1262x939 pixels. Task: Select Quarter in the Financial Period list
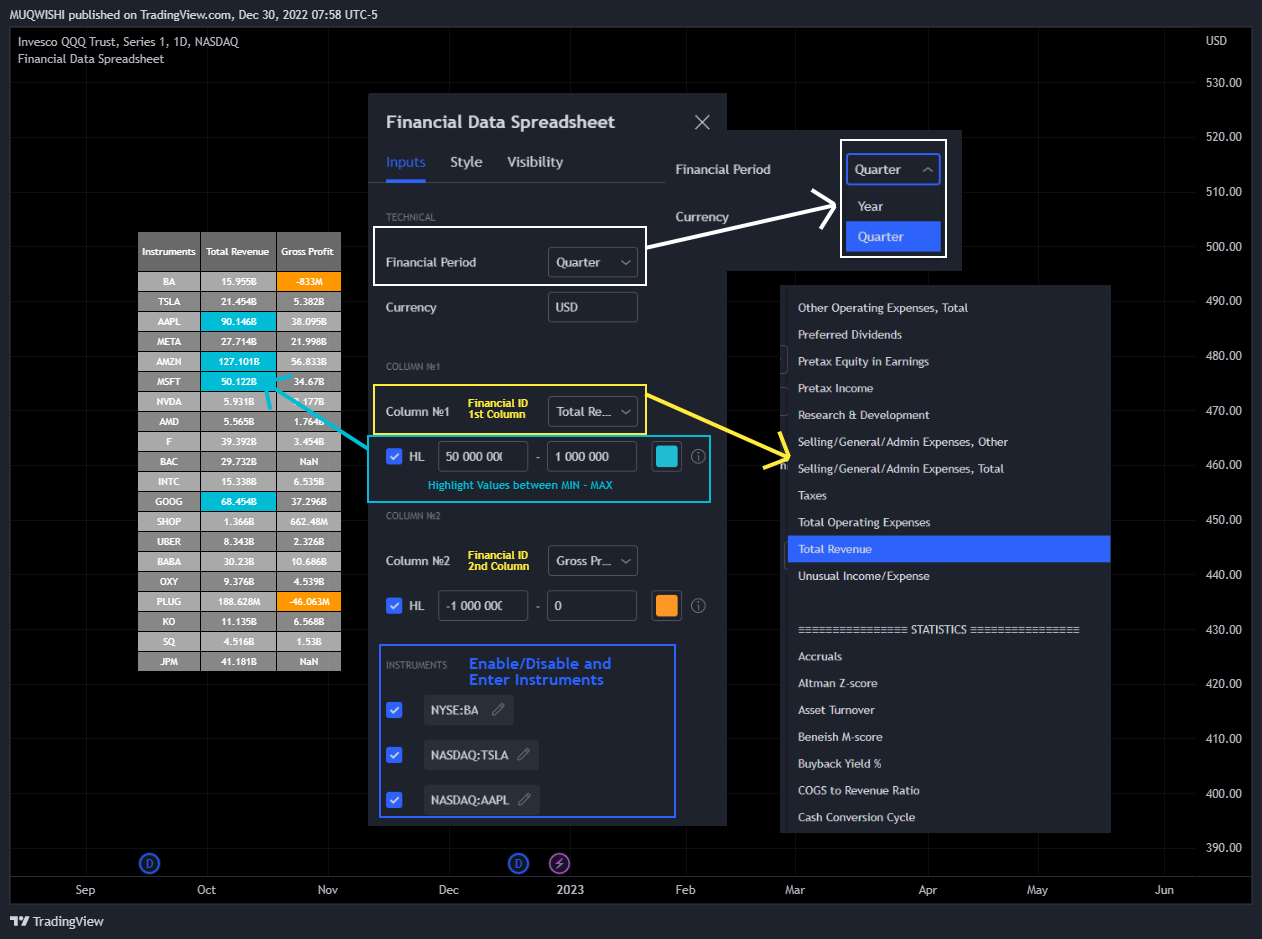click(893, 236)
